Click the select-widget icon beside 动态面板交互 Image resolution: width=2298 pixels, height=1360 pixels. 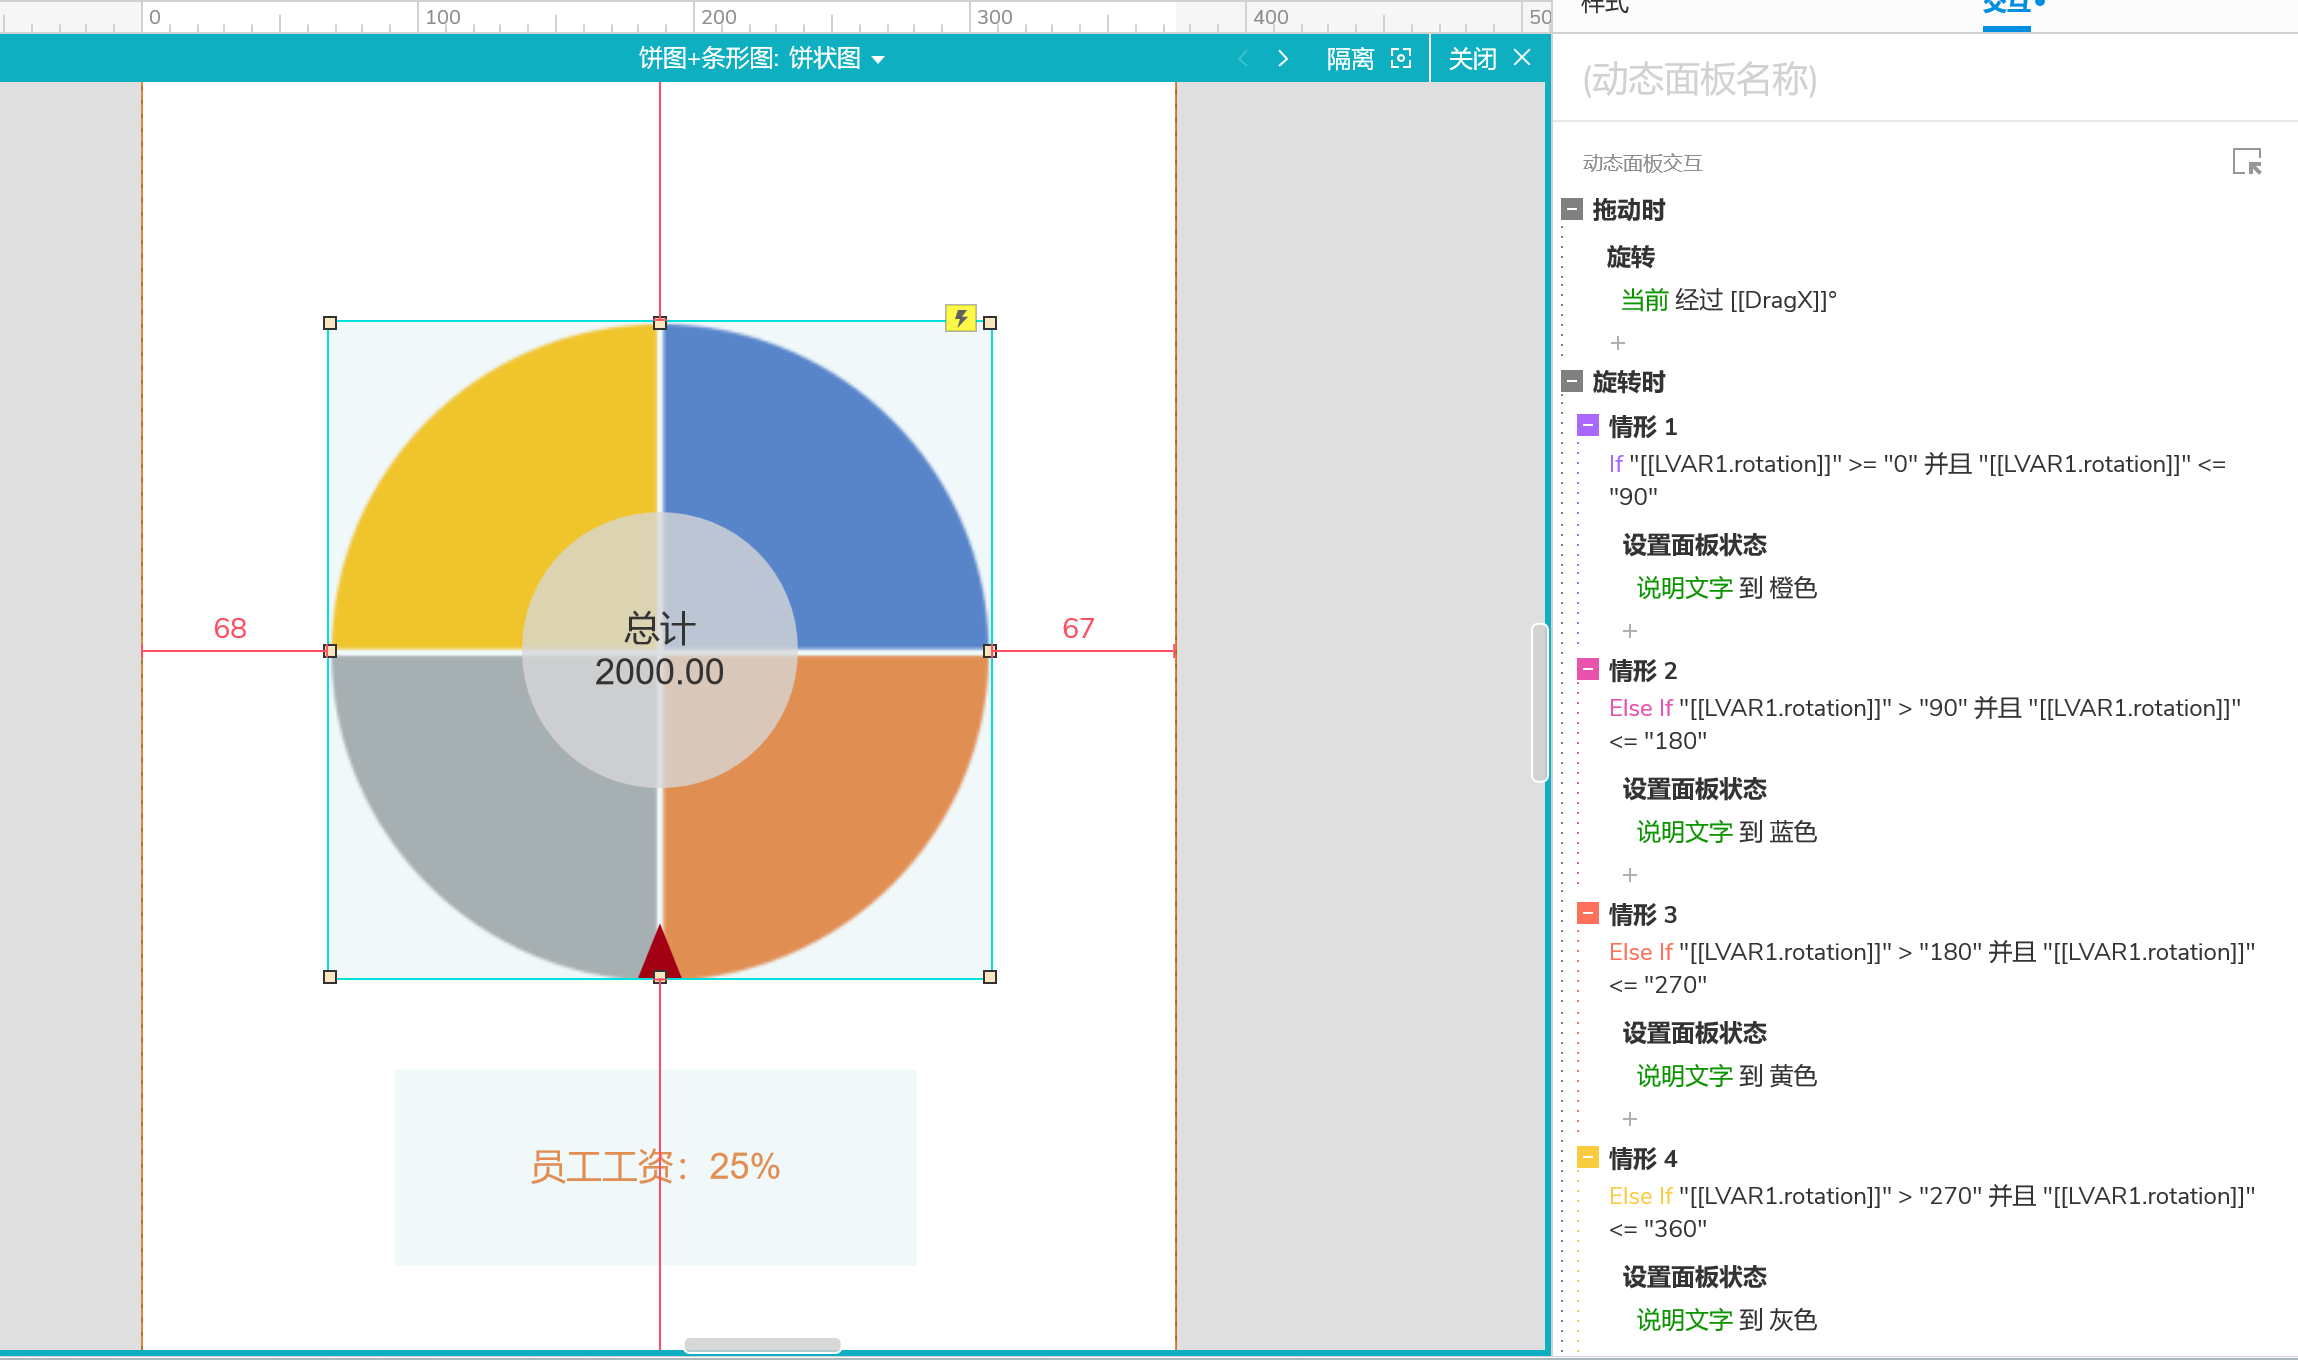tap(2246, 162)
